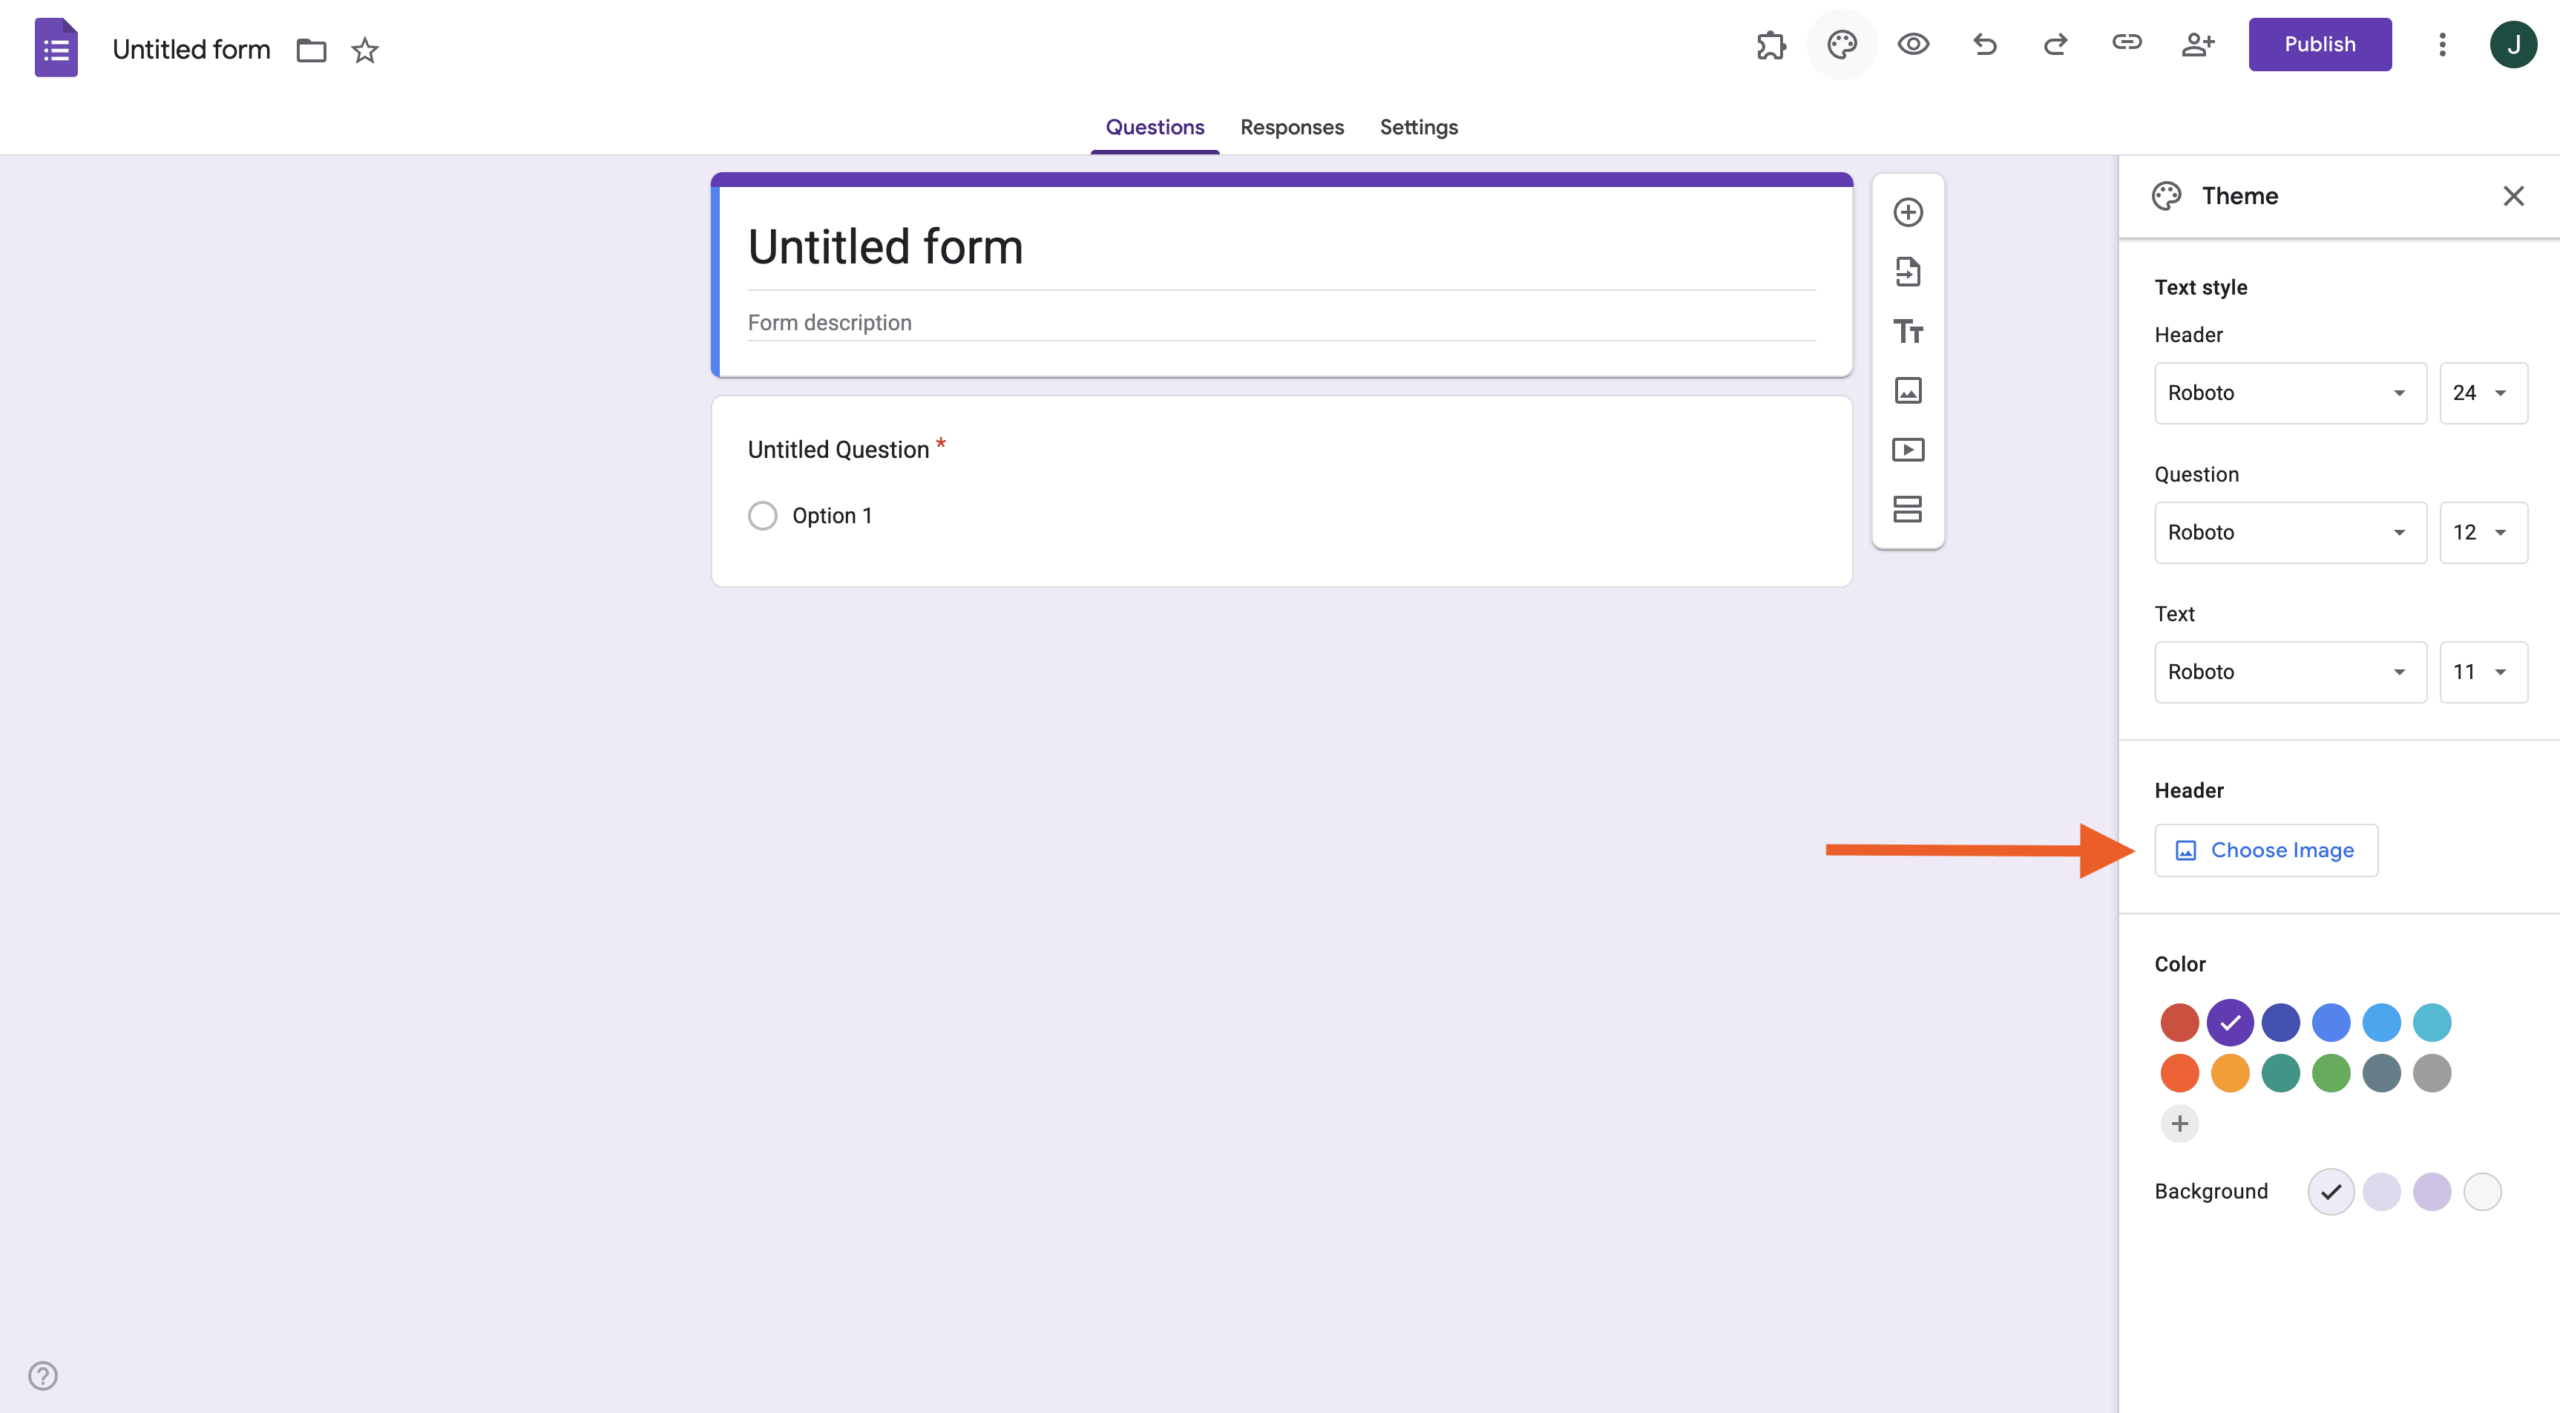Click the add video icon
The height and width of the screenshot is (1413, 2560).
[x=1907, y=450]
